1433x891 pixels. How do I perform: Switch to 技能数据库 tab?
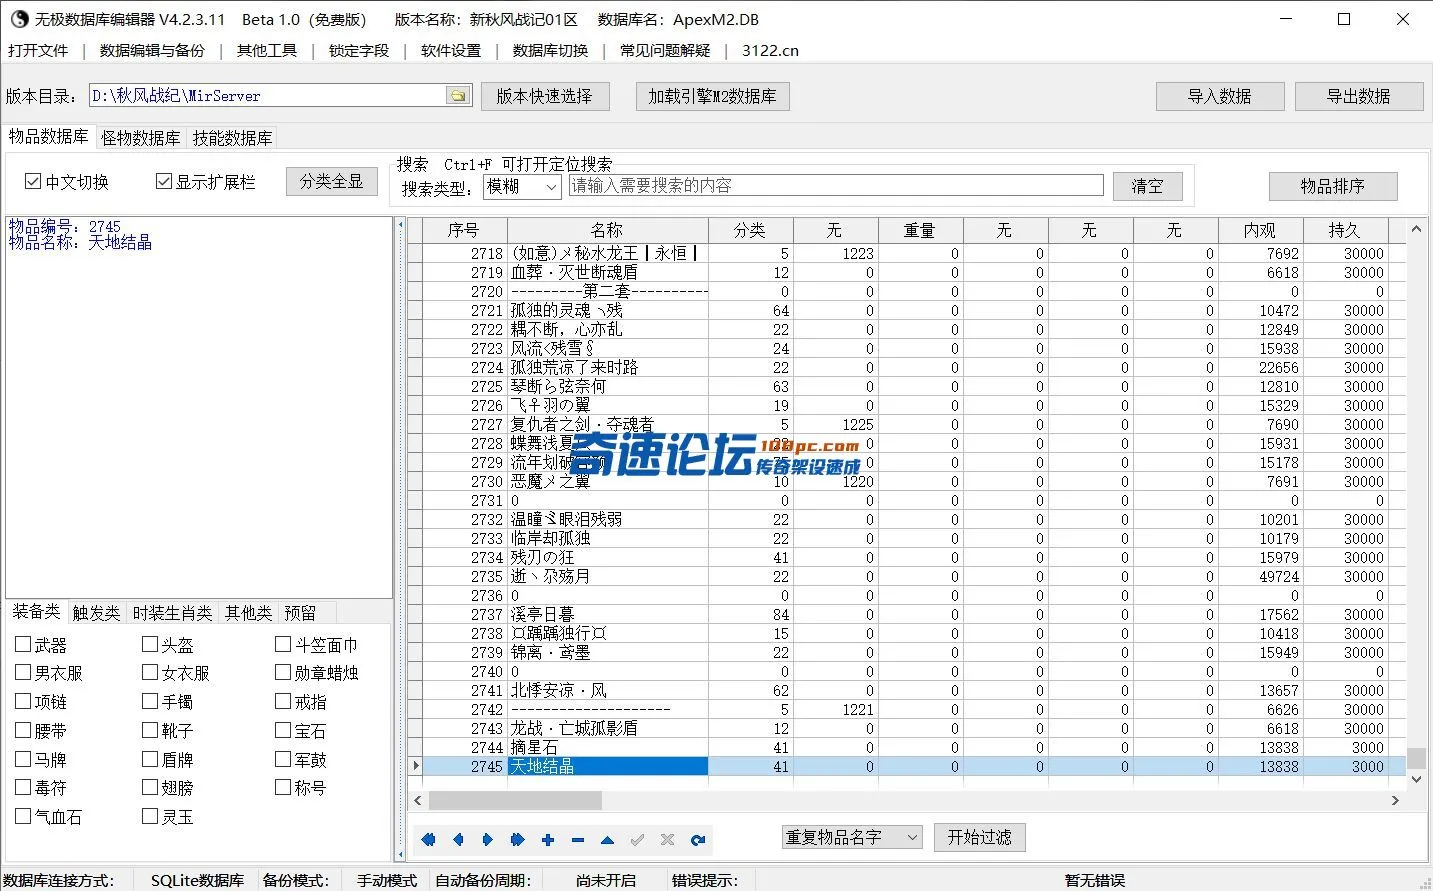click(233, 138)
